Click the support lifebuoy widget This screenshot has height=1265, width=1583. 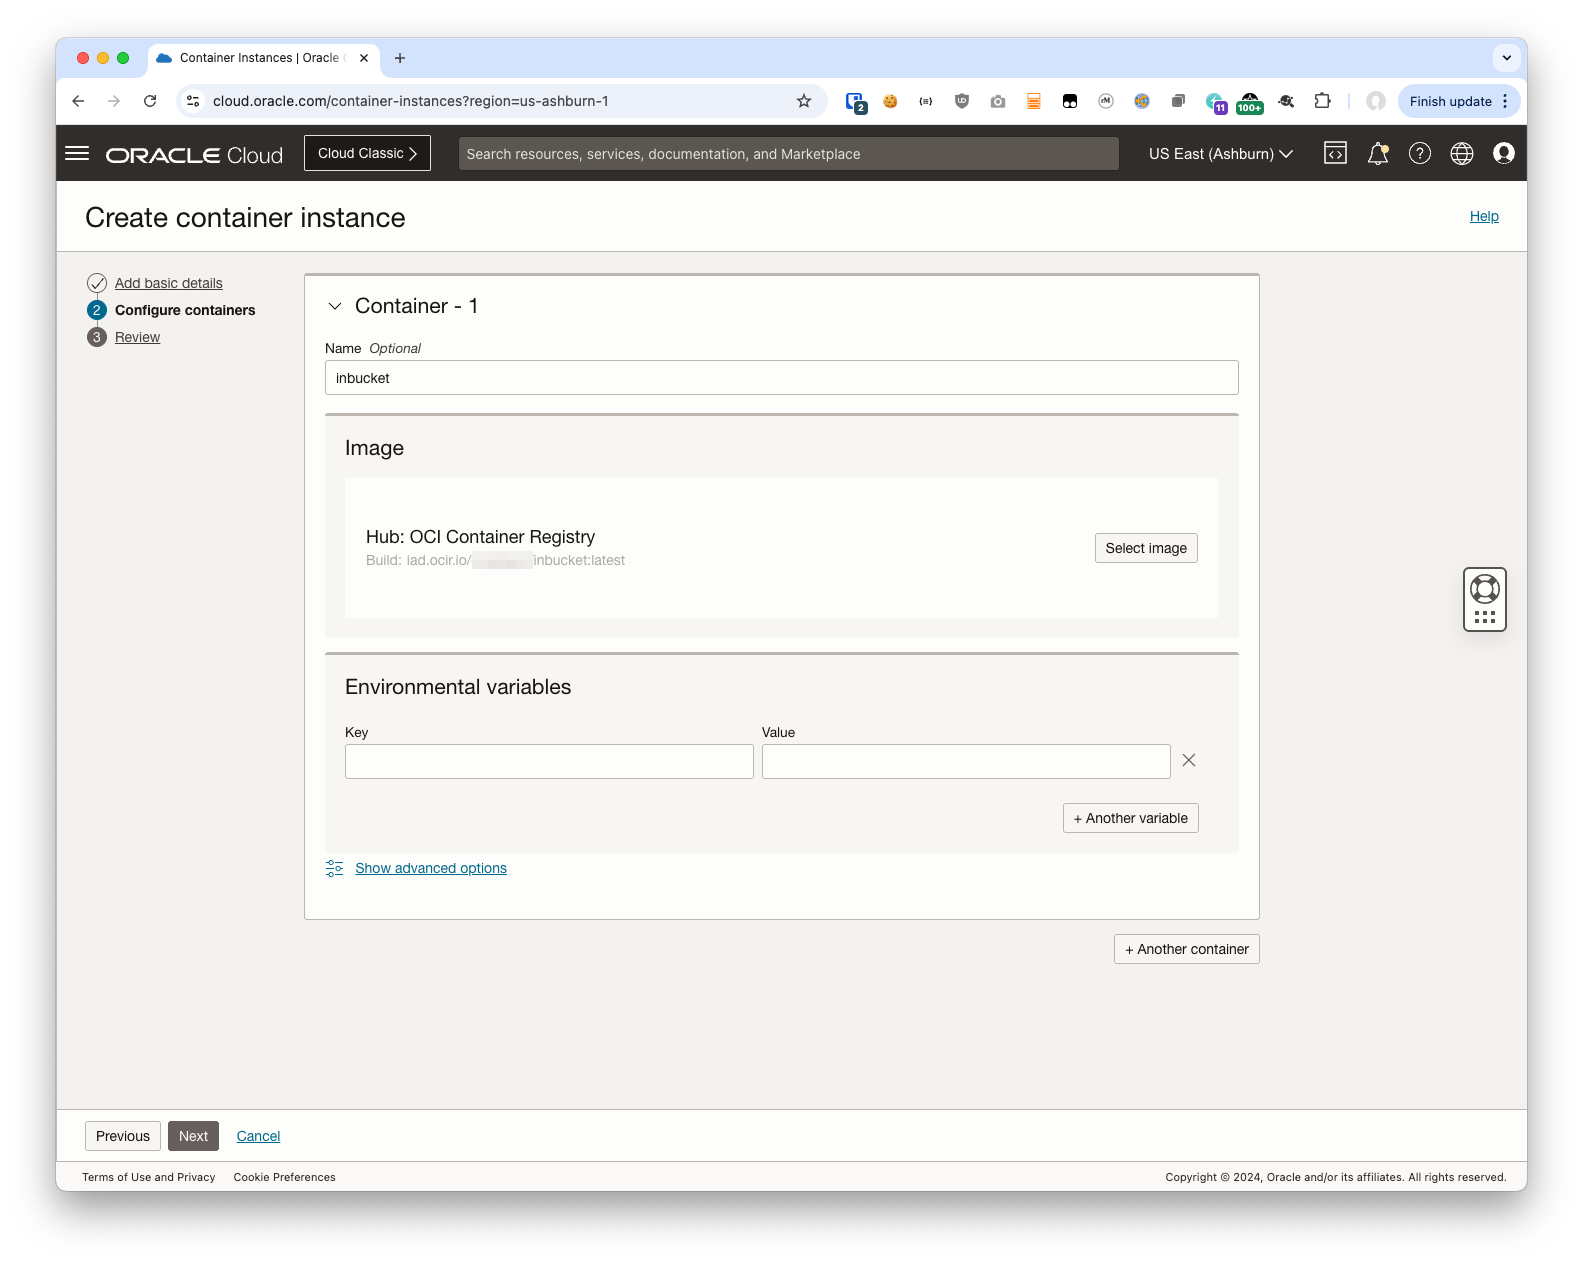(1485, 589)
